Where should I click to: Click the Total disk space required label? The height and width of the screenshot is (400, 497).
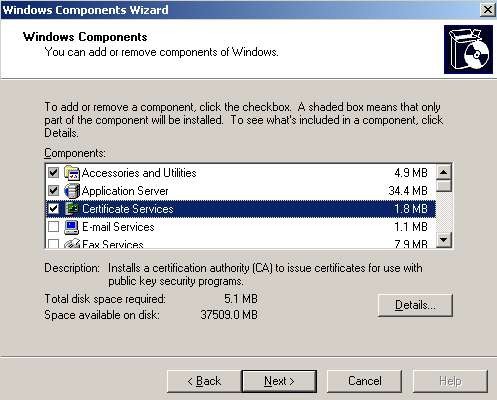click(105, 299)
